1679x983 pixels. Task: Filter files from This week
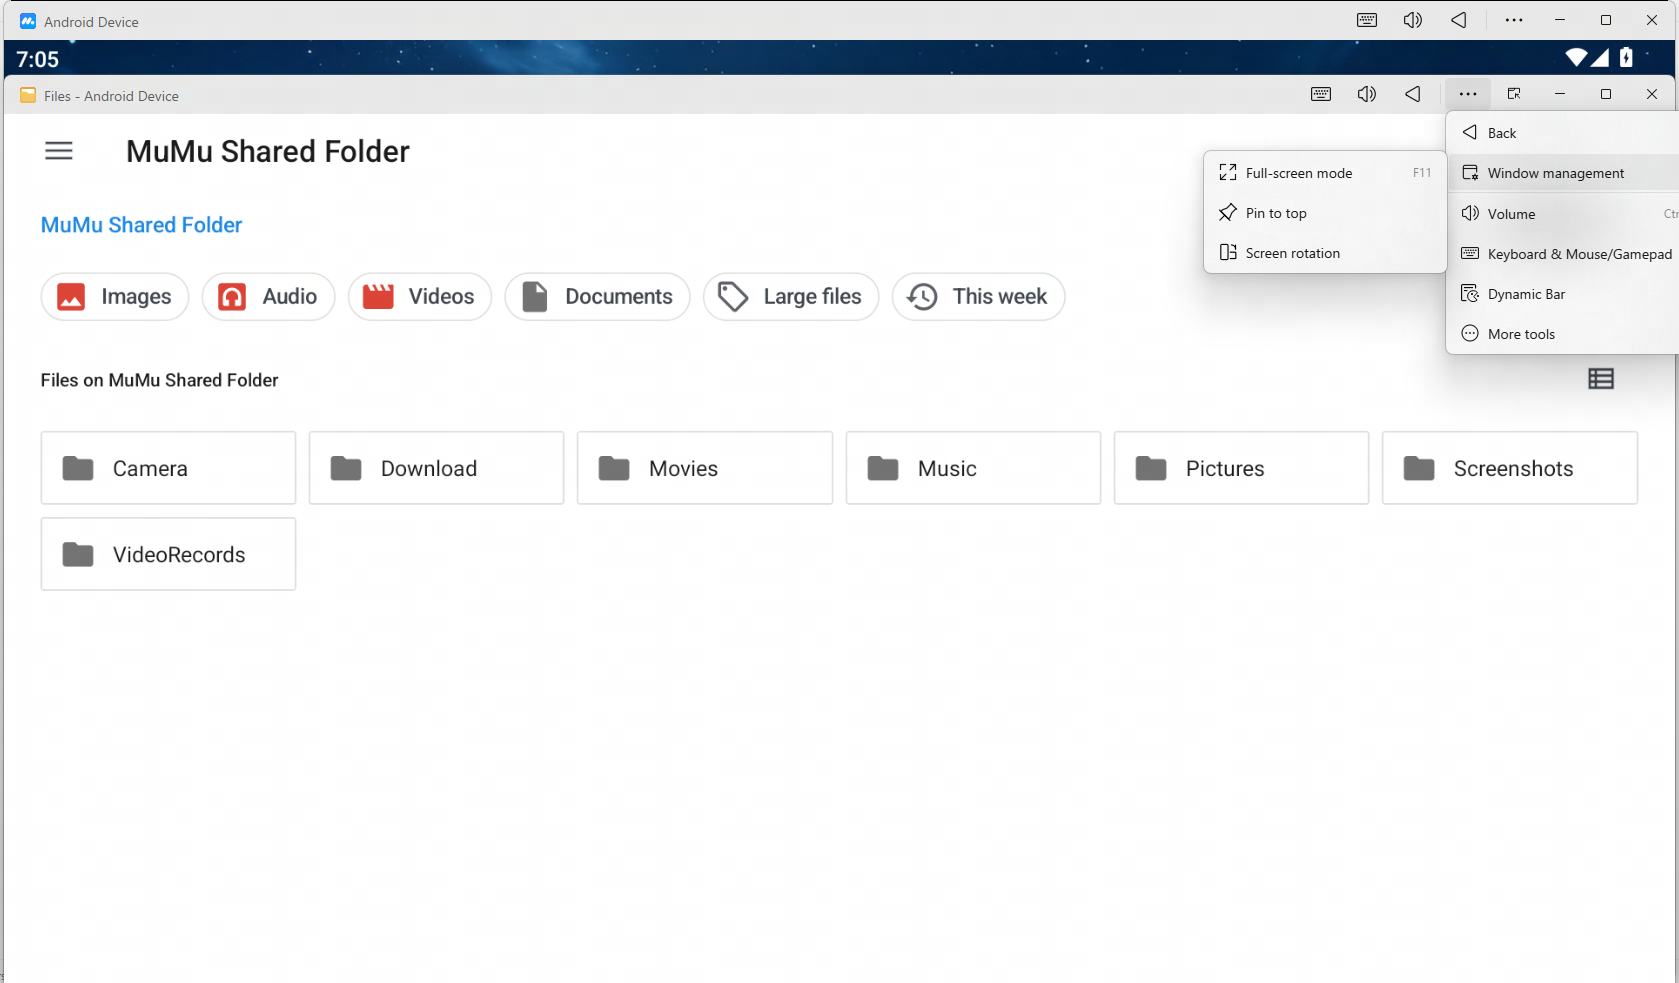click(978, 297)
